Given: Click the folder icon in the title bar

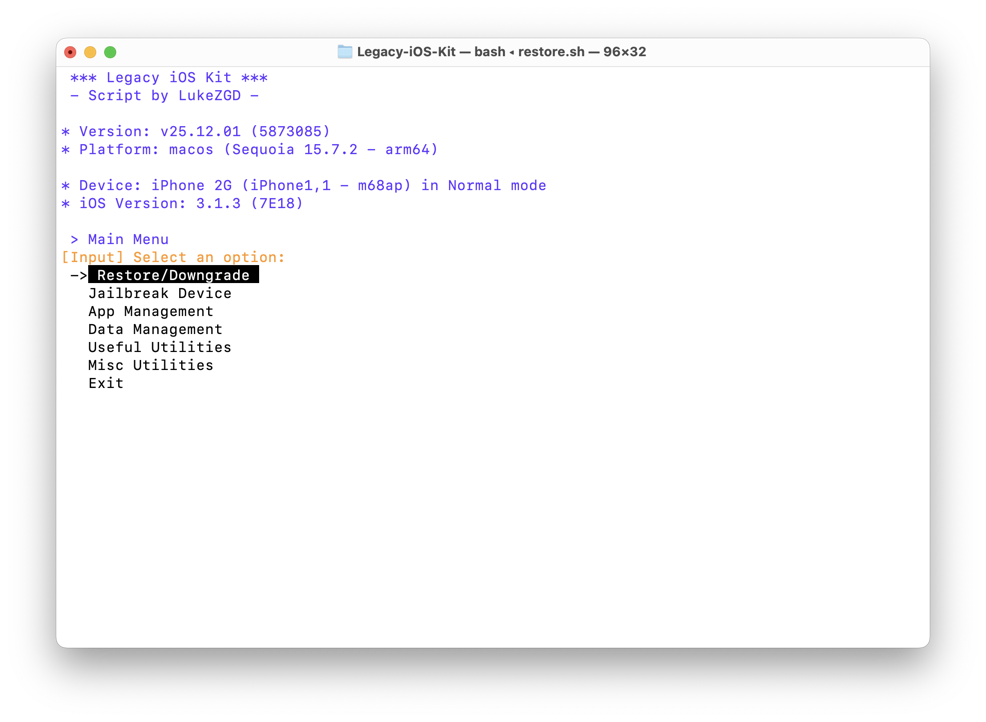Looking at the screenshot, I should click(345, 52).
